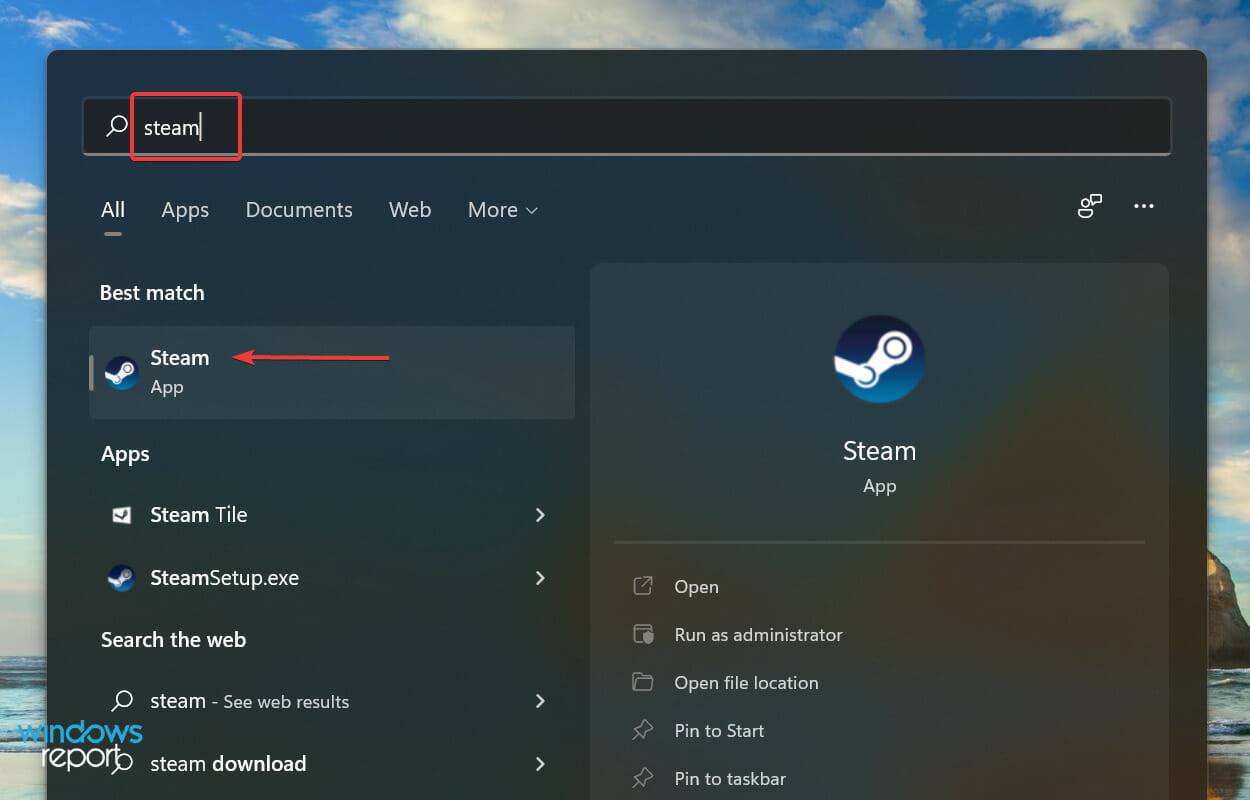The width and height of the screenshot is (1250, 800).
Task: Click the ellipsis options icon
Action: [x=1144, y=206]
